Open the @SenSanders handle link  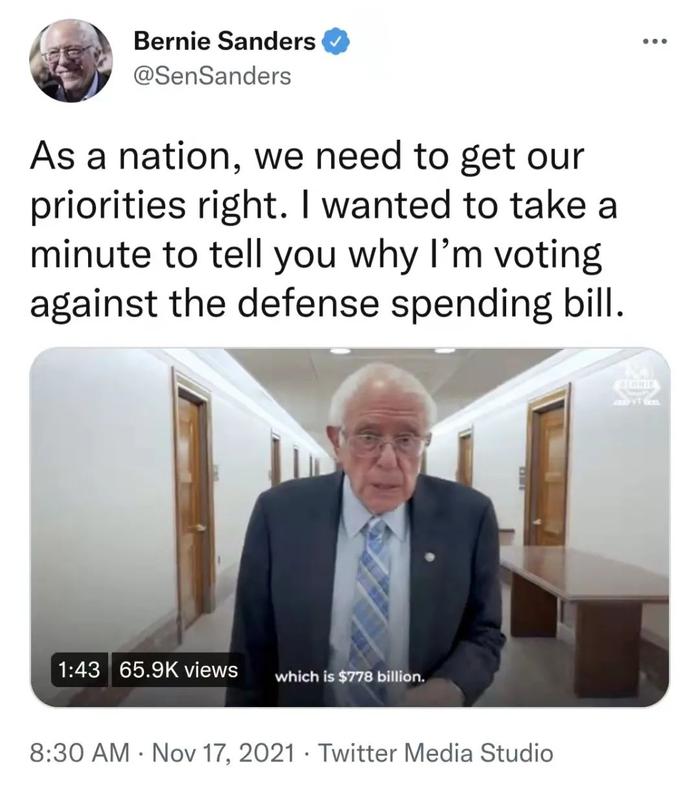point(212,76)
